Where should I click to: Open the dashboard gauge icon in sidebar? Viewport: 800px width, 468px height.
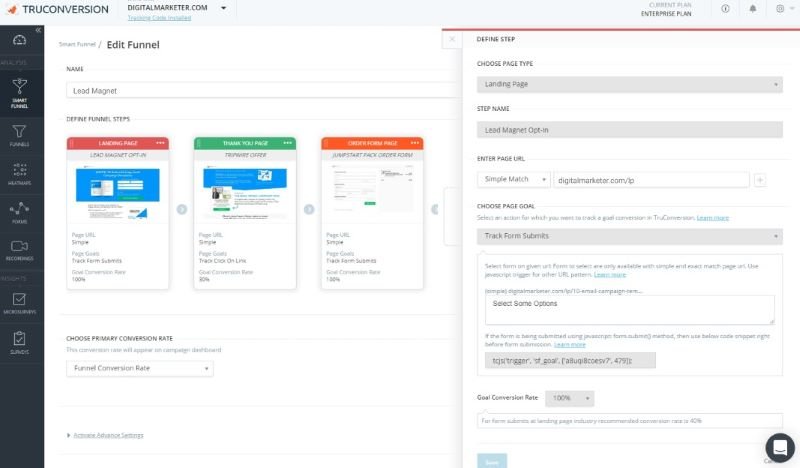[19, 40]
